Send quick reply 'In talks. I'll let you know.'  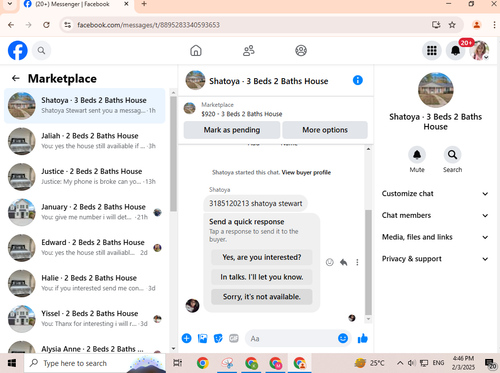pyautogui.click(x=262, y=277)
